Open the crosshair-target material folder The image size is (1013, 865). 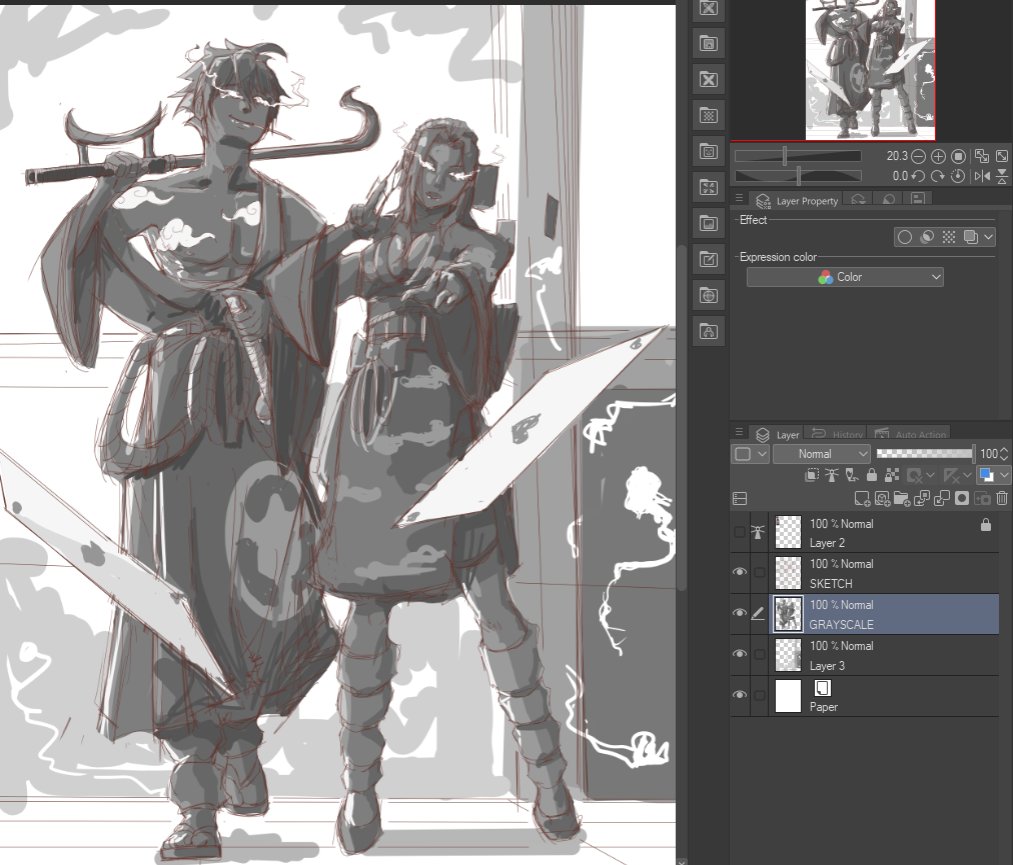coord(709,296)
